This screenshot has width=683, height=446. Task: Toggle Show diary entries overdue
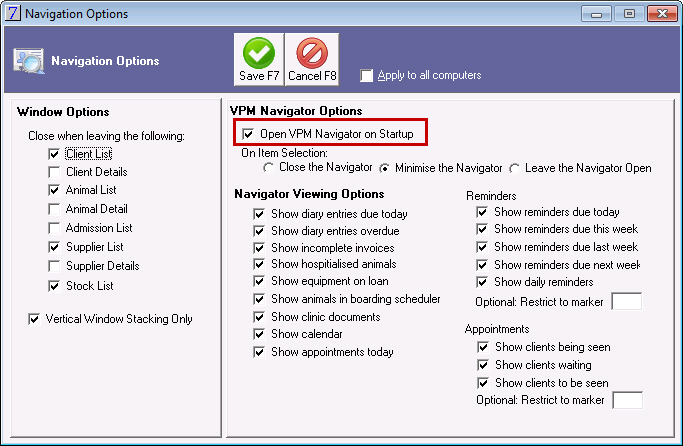click(259, 231)
